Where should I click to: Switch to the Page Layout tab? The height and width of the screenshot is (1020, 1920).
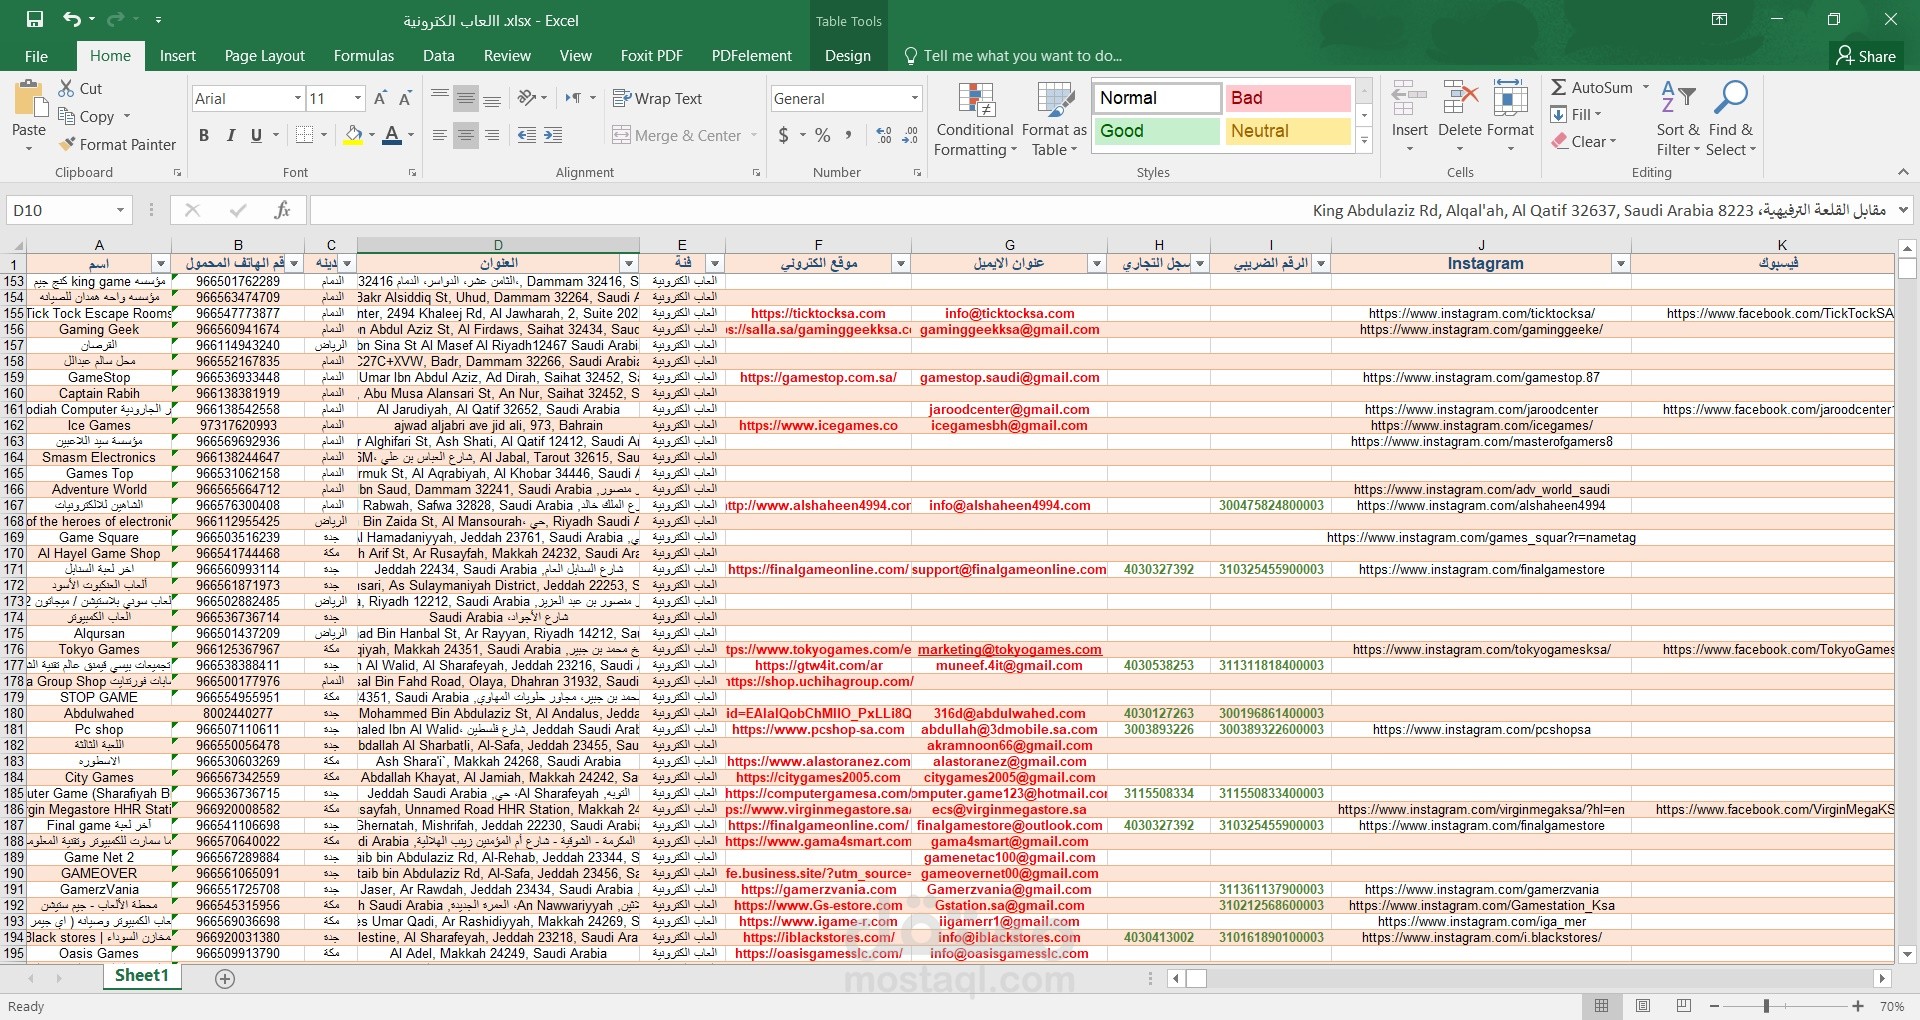(265, 56)
